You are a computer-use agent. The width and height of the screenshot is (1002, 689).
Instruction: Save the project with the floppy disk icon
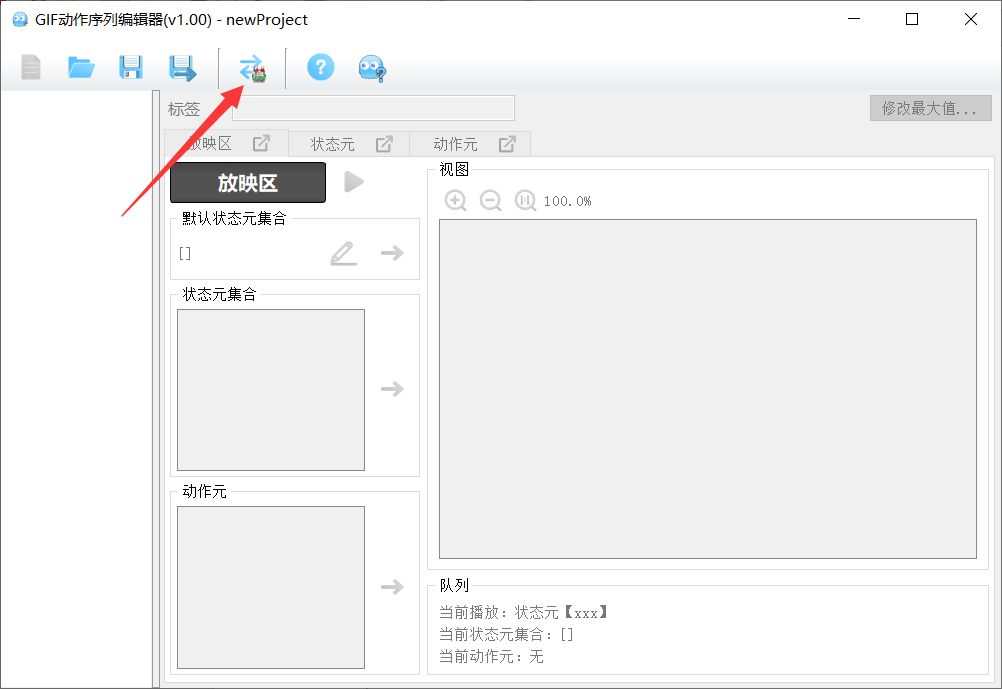pos(131,68)
